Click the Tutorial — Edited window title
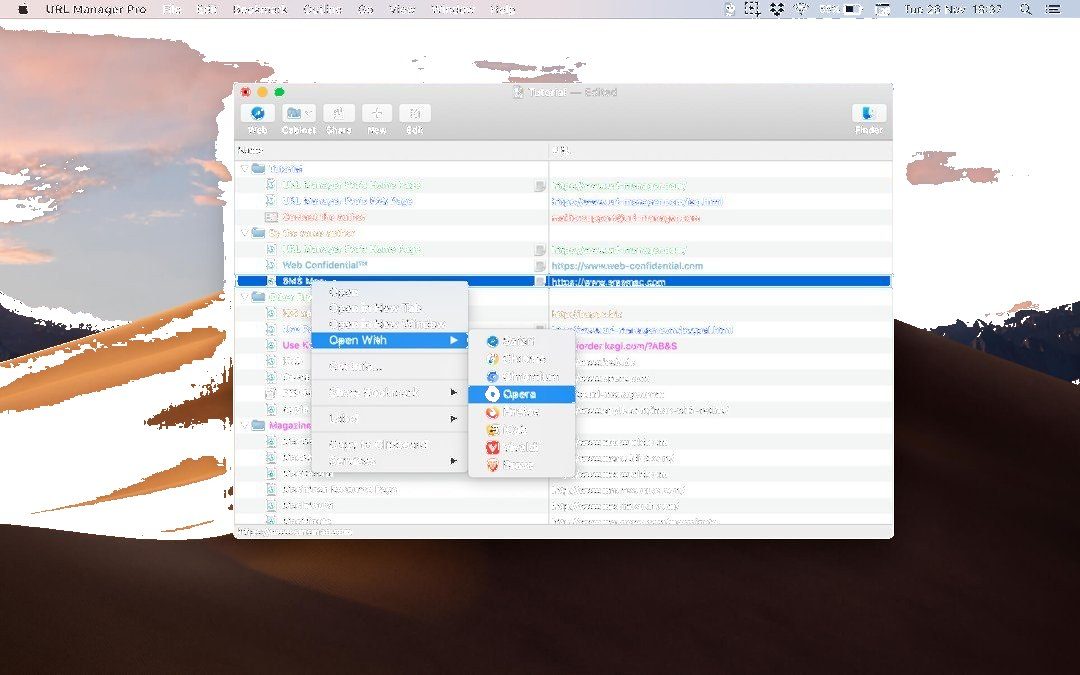Viewport: 1080px width, 675px height. pyautogui.click(x=565, y=92)
